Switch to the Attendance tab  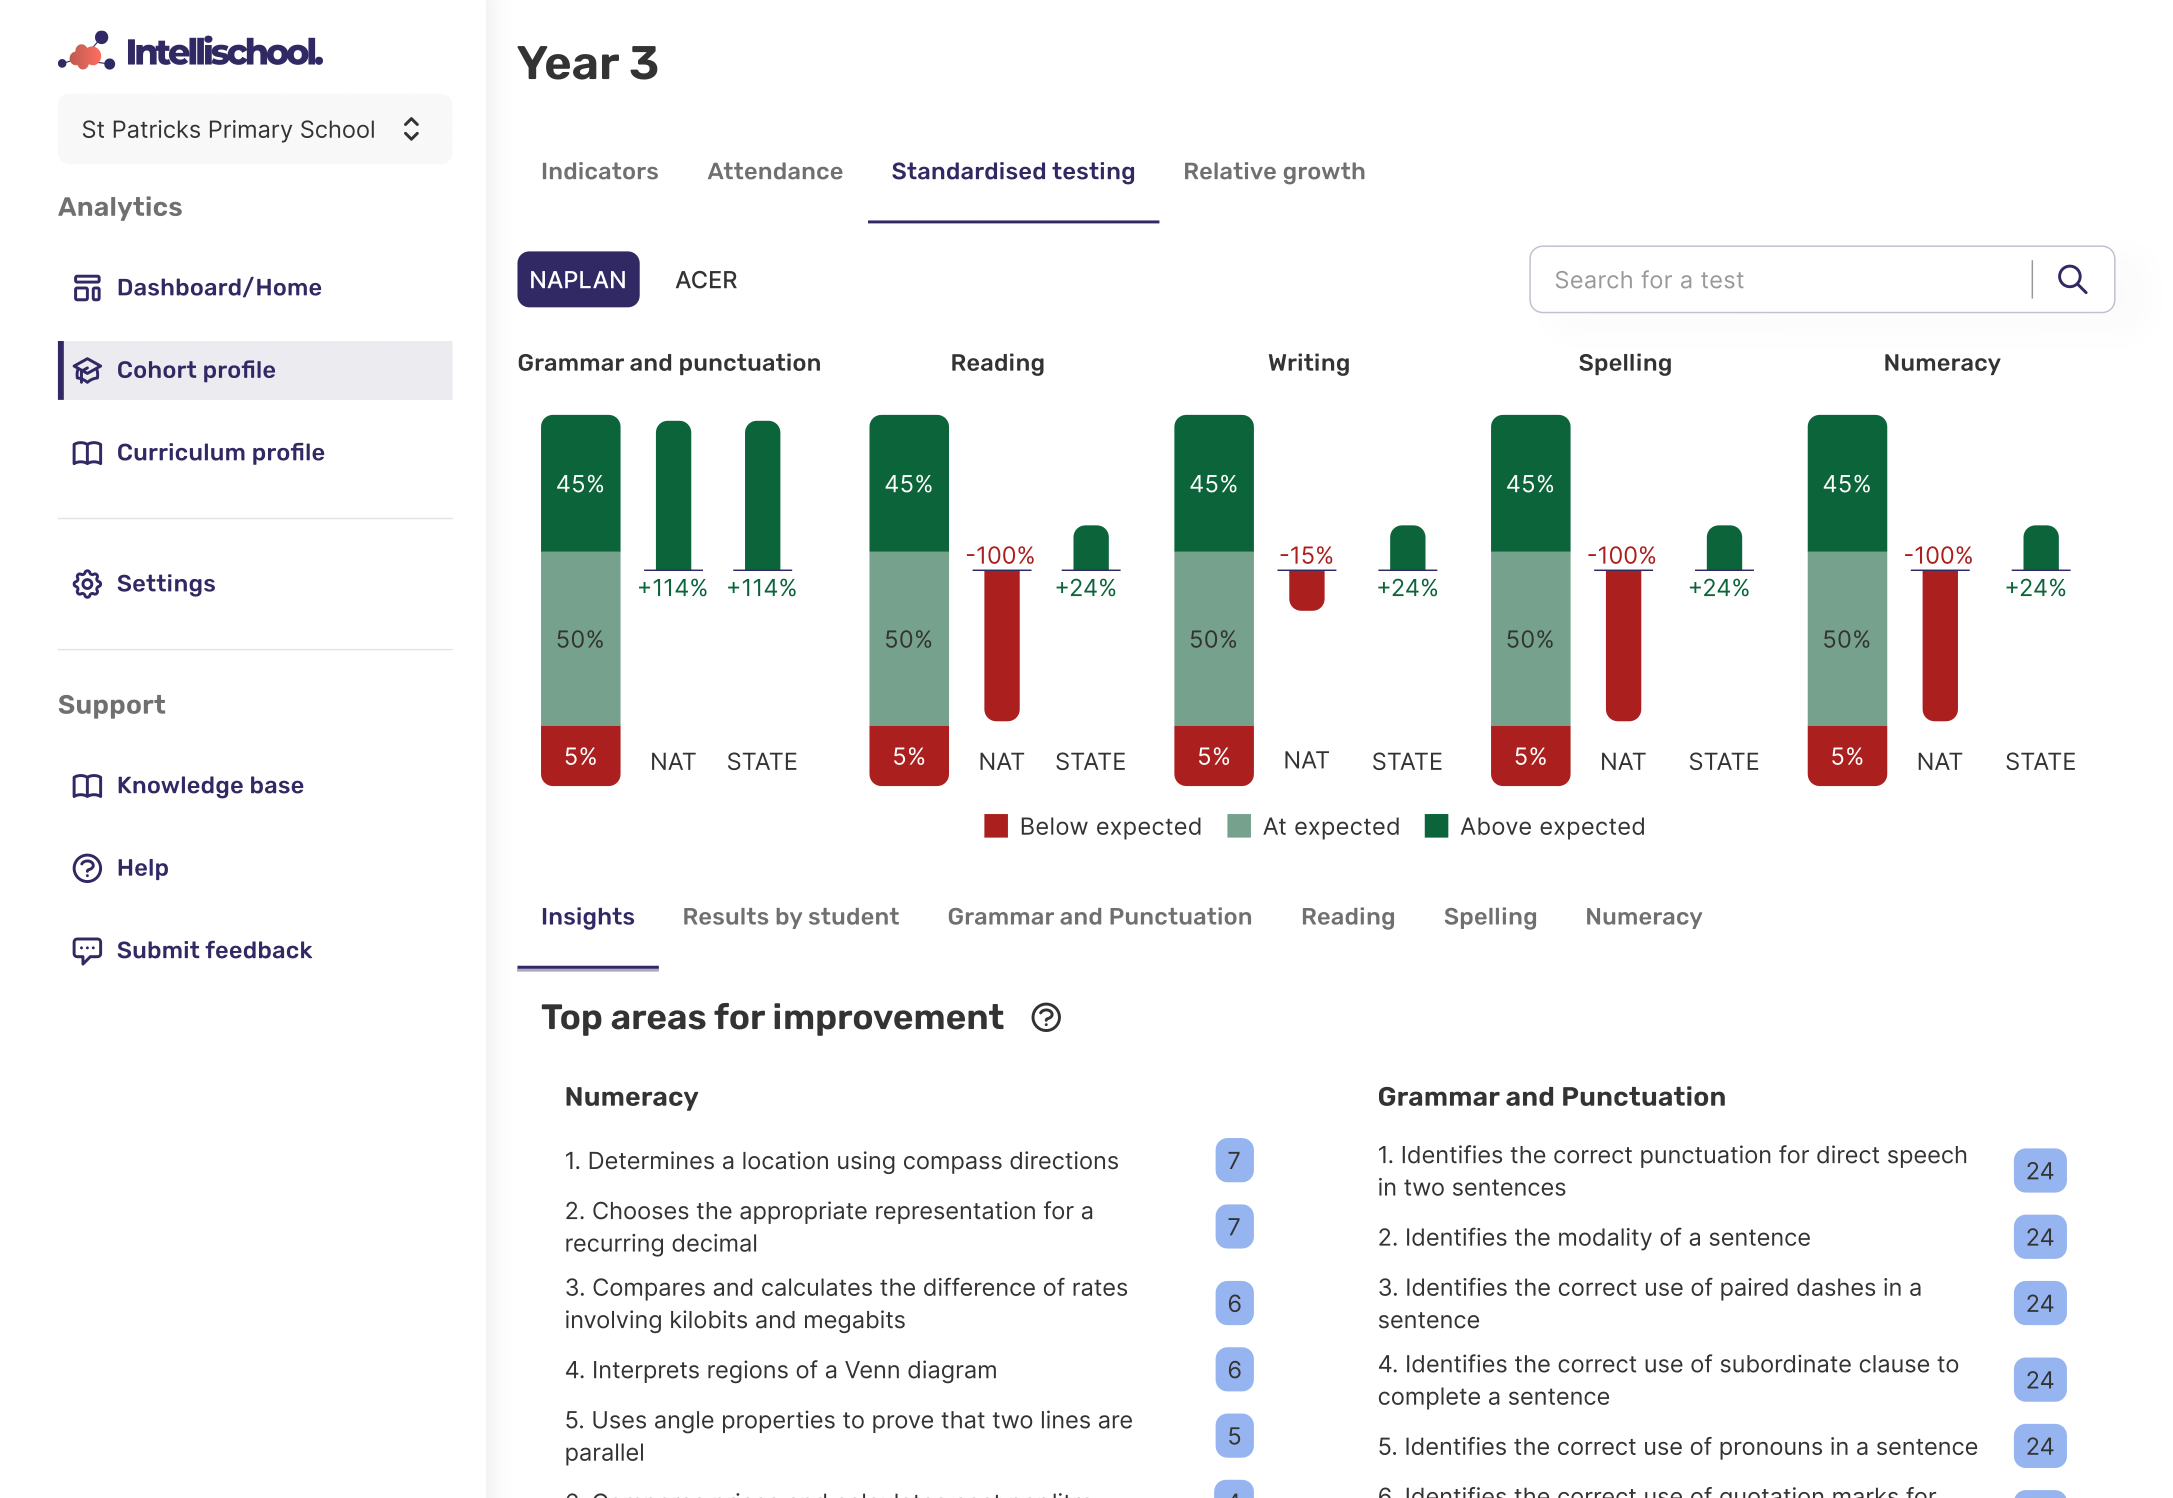pos(774,171)
